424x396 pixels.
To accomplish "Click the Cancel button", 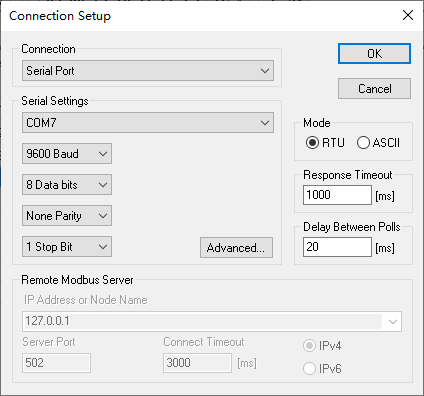I will click(x=374, y=89).
